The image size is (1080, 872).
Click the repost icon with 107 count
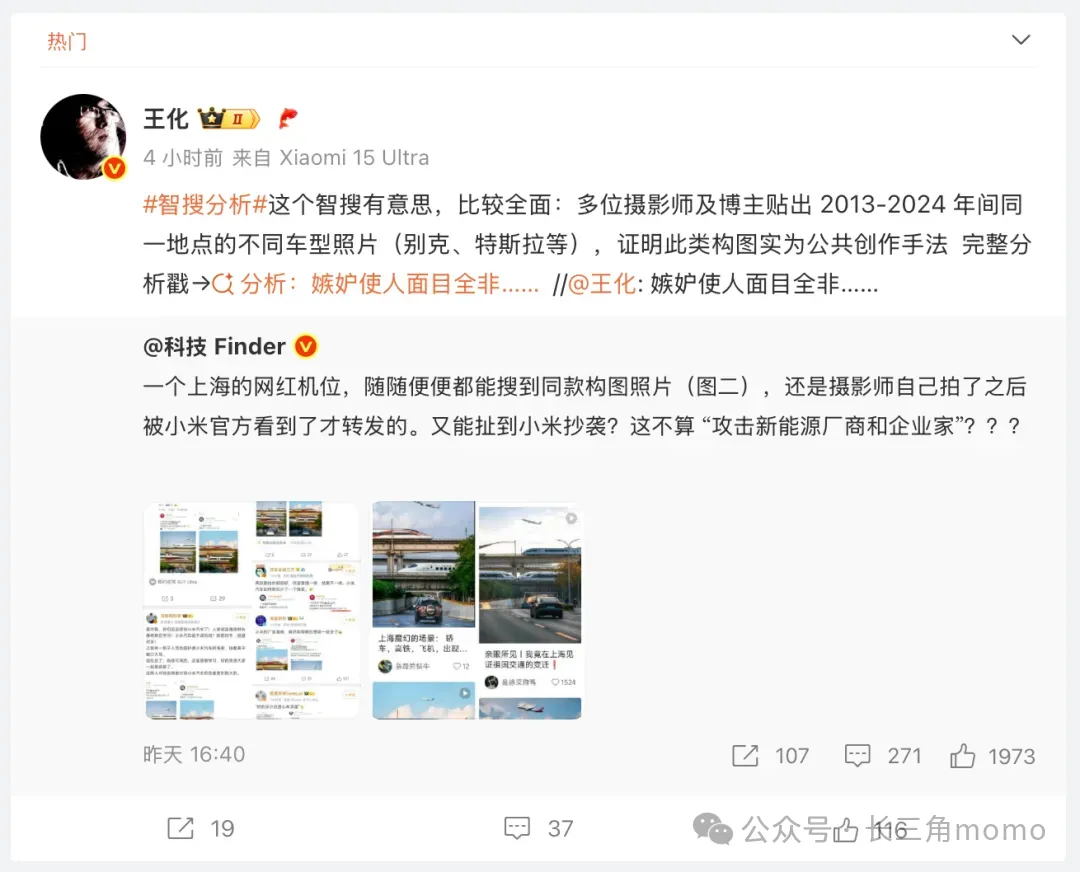[745, 756]
